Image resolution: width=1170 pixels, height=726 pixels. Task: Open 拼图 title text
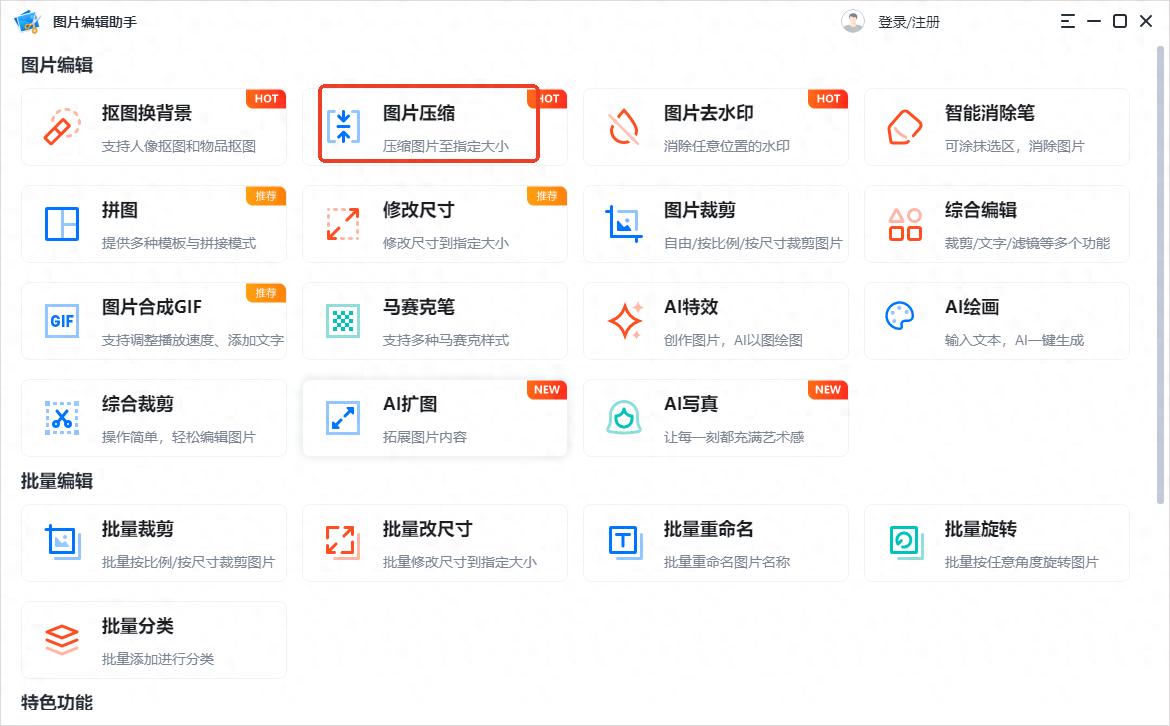click(x=120, y=210)
